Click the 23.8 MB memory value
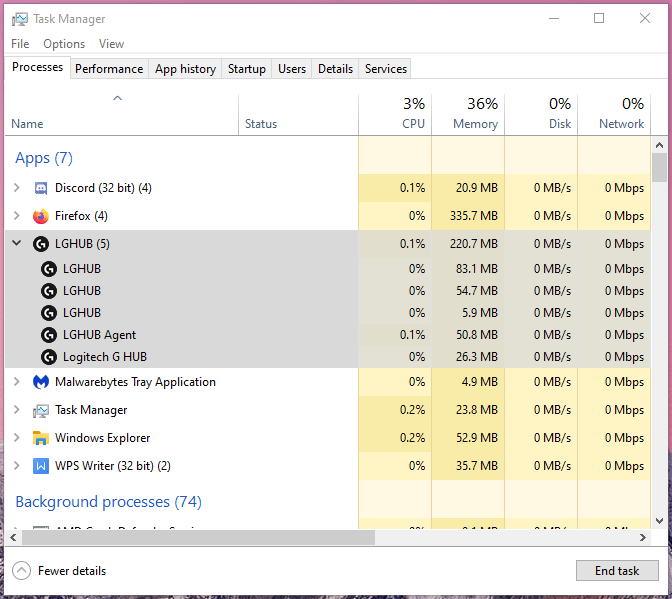Screen dimensions: 672x599 pos(477,410)
